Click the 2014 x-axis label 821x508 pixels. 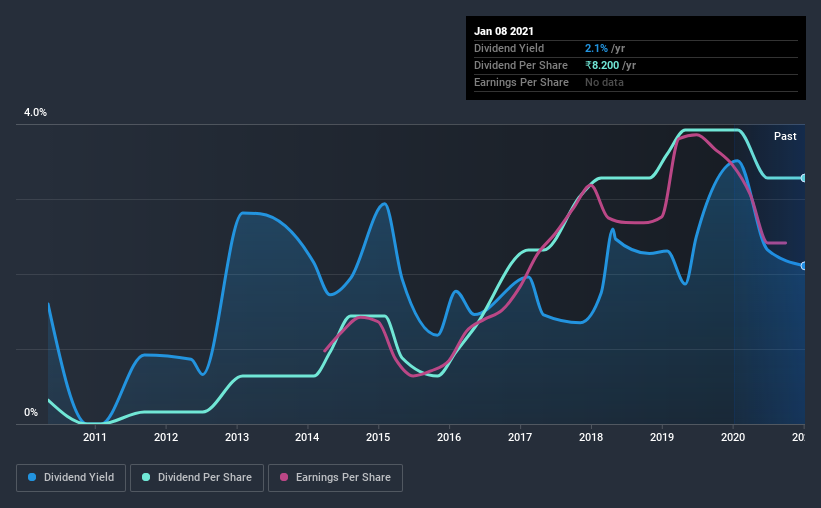coord(307,437)
